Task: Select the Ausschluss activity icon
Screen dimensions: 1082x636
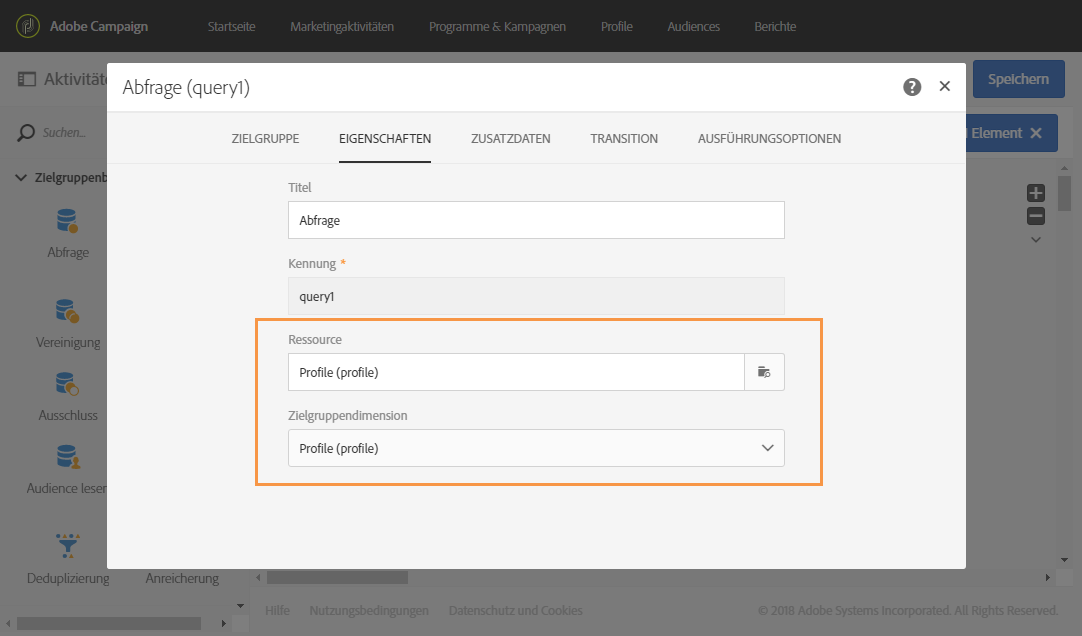Action: point(67,384)
